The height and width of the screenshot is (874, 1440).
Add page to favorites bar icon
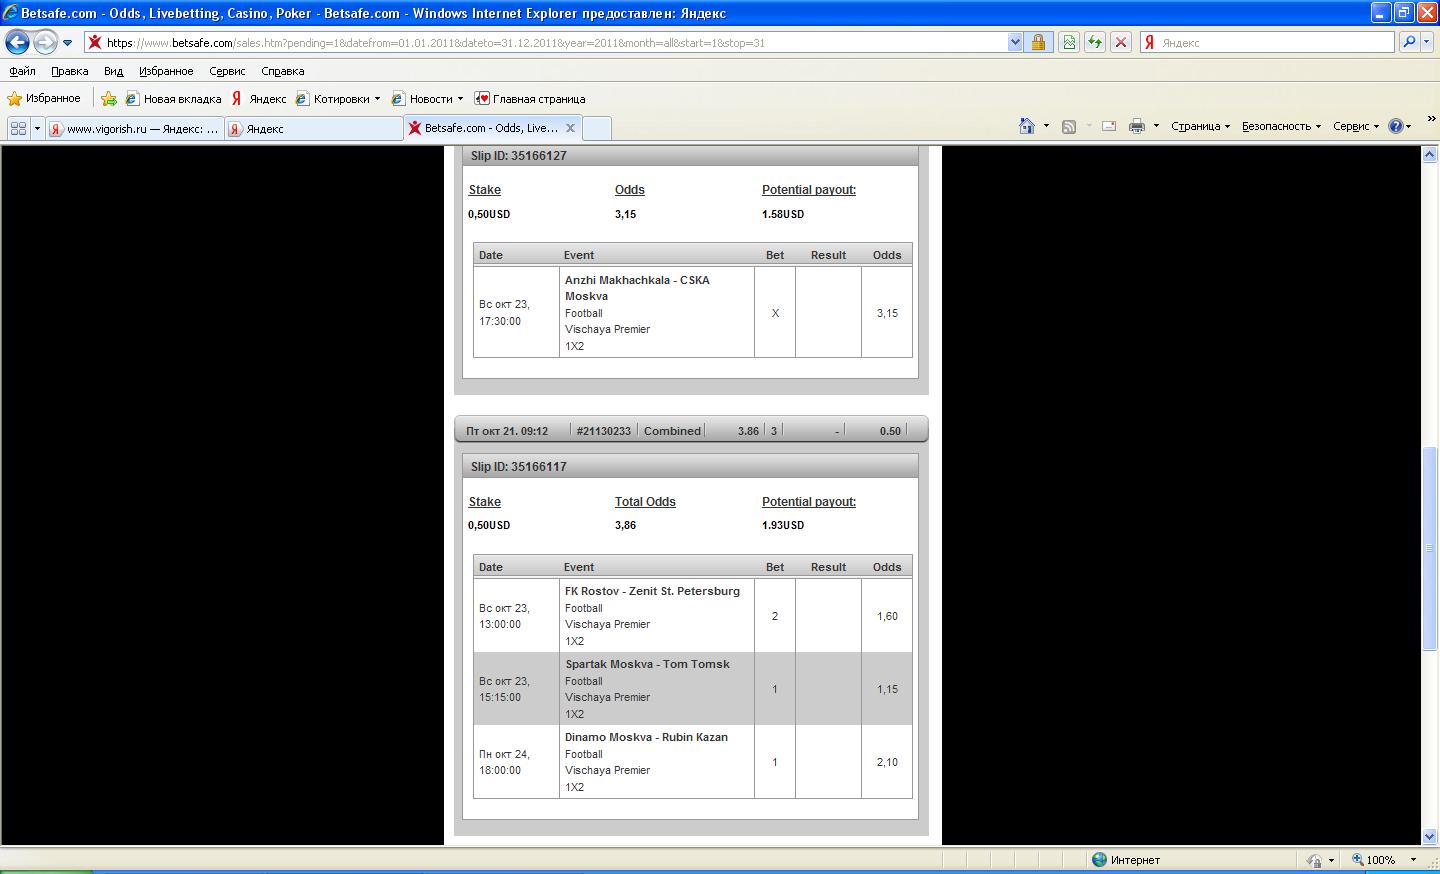click(x=109, y=99)
